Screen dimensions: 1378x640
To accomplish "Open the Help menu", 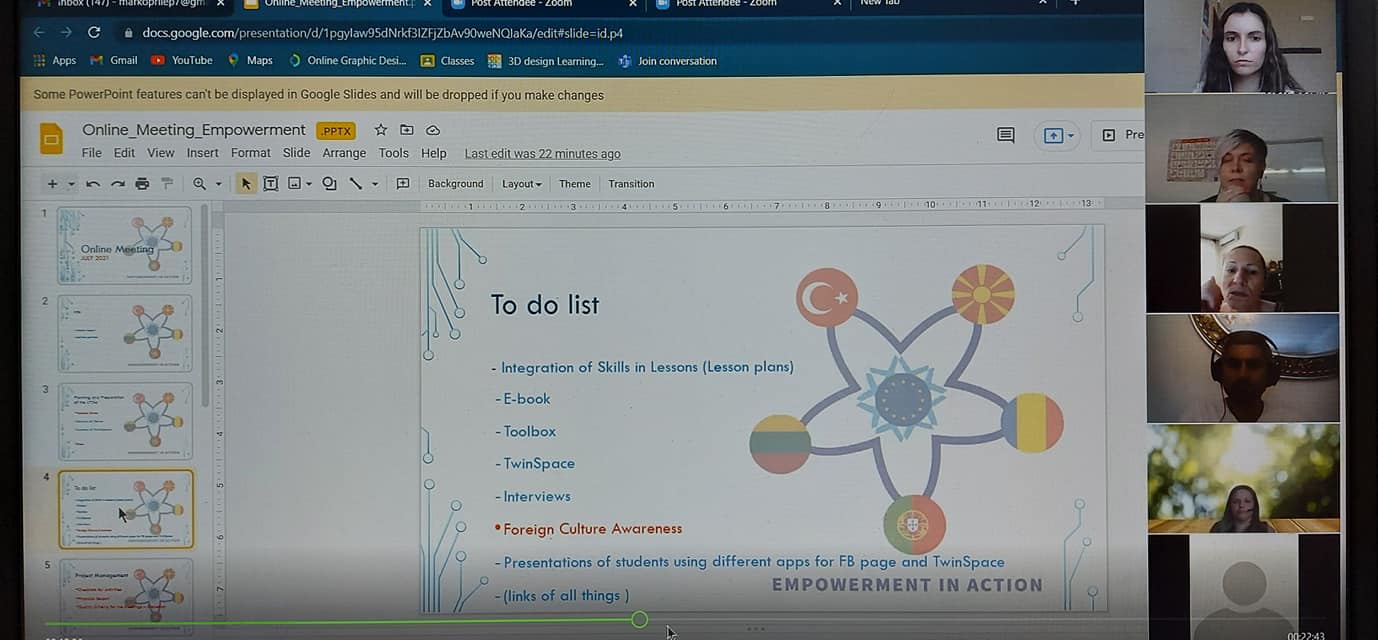I will [x=433, y=153].
